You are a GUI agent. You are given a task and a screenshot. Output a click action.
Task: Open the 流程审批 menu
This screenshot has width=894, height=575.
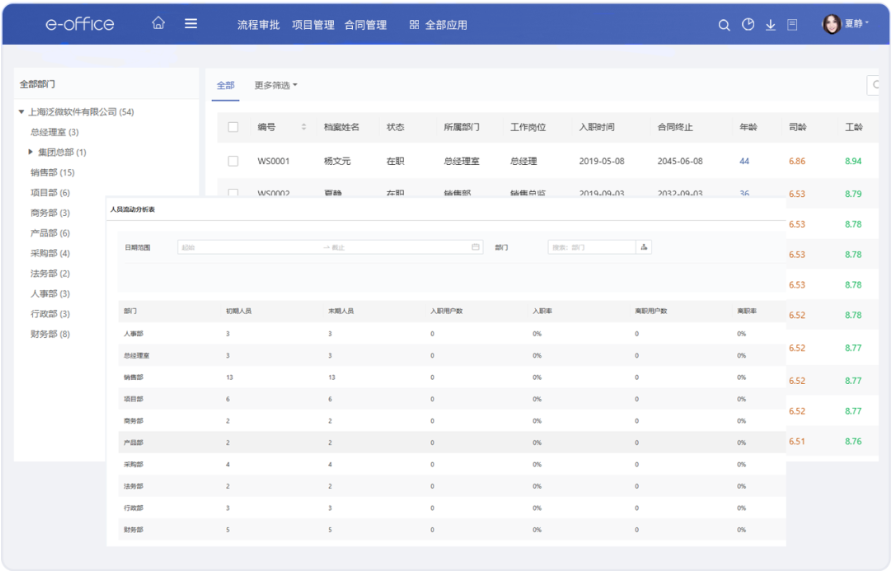[259, 25]
